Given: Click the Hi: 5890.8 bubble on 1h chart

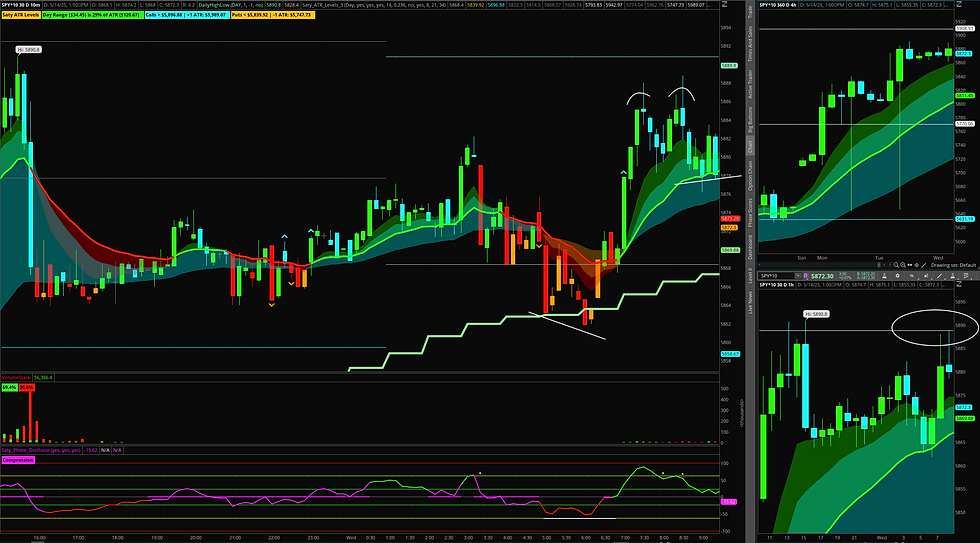Looking at the screenshot, I should [x=816, y=314].
